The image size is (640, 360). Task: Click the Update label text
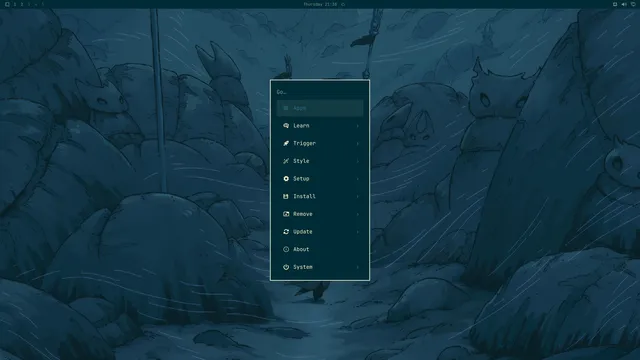[x=303, y=231]
